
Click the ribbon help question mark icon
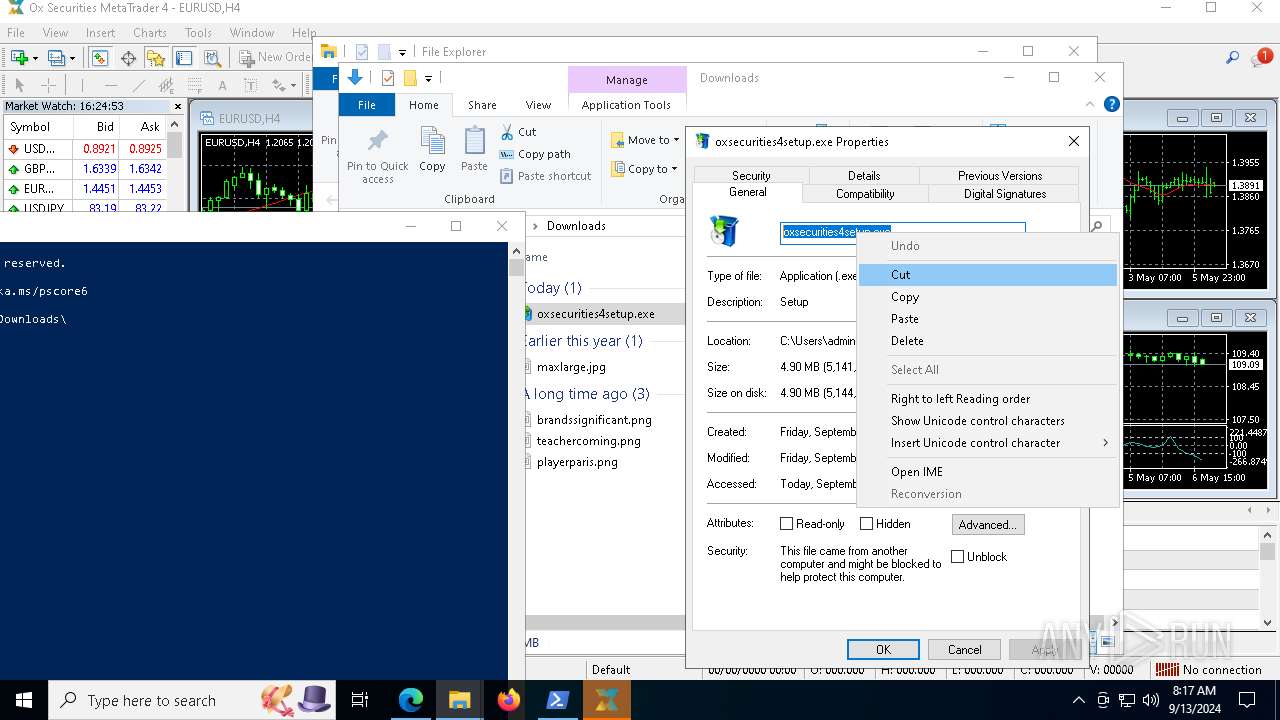point(1111,104)
